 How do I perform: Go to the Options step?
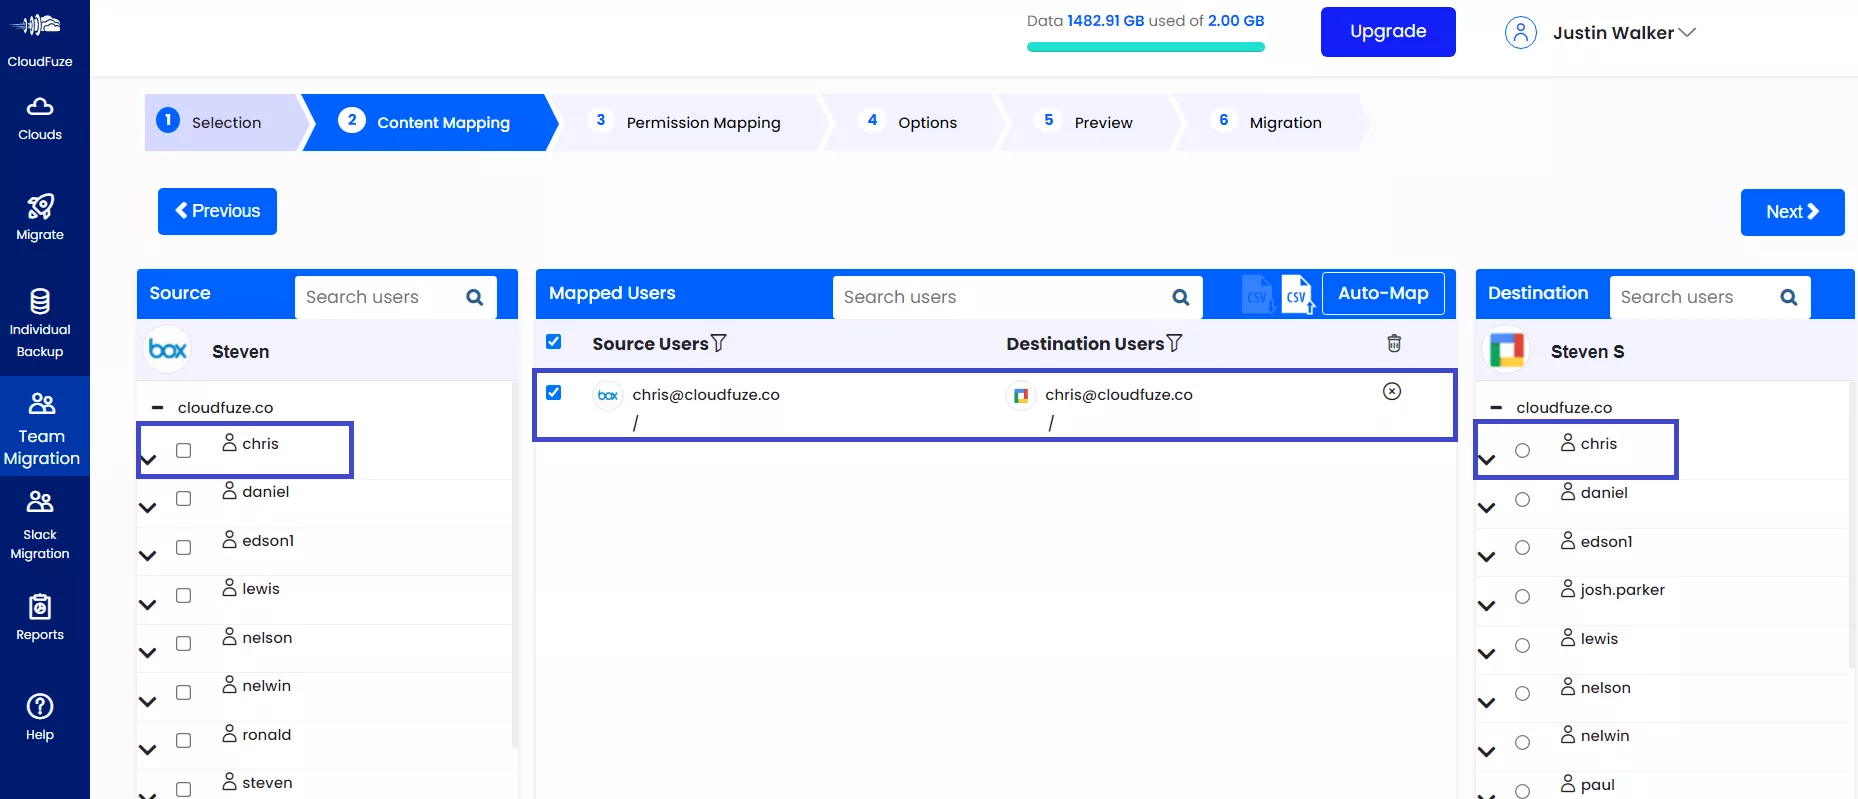tap(912, 122)
